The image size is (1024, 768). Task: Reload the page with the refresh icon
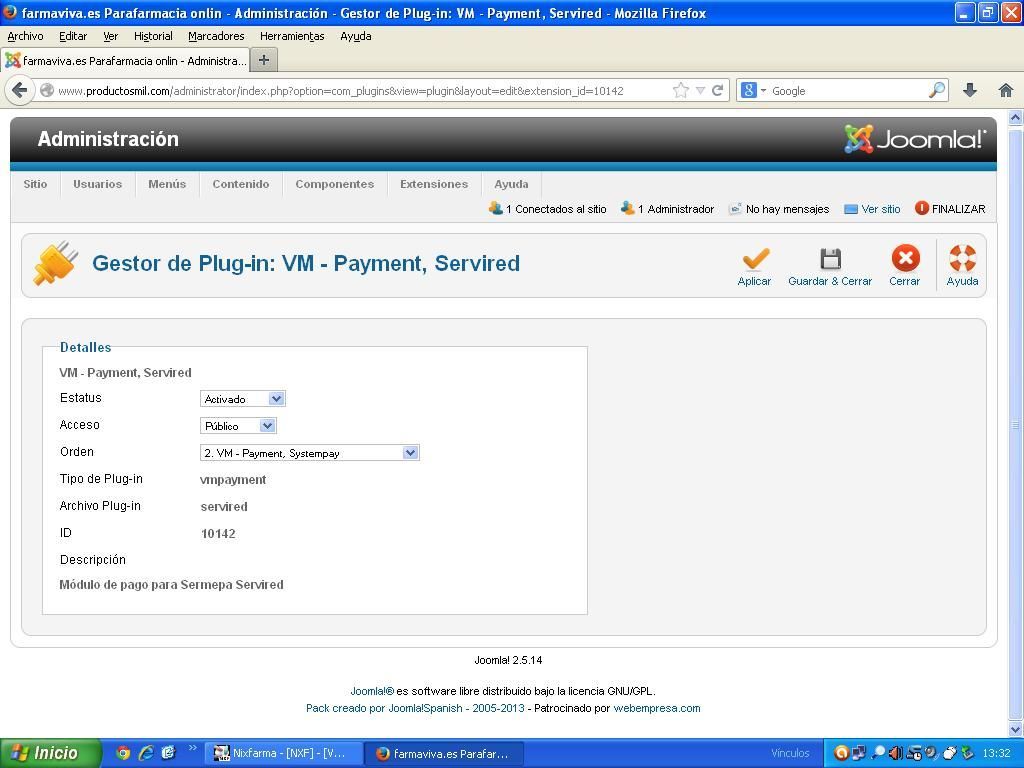point(717,90)
